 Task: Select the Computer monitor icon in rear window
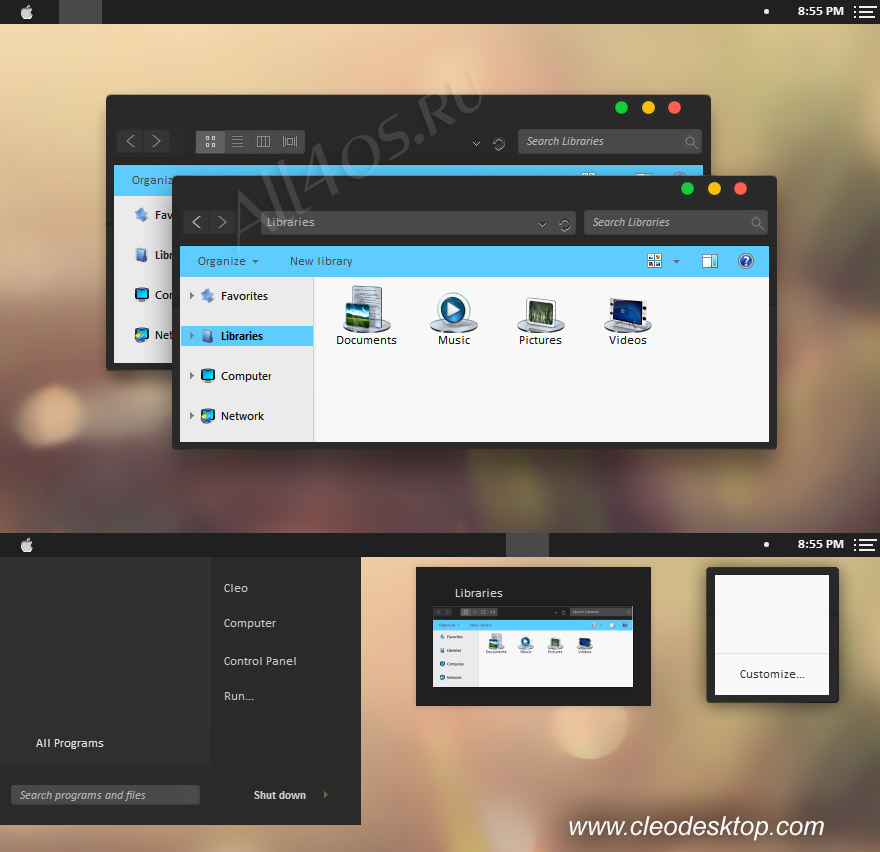coord(142,294)
